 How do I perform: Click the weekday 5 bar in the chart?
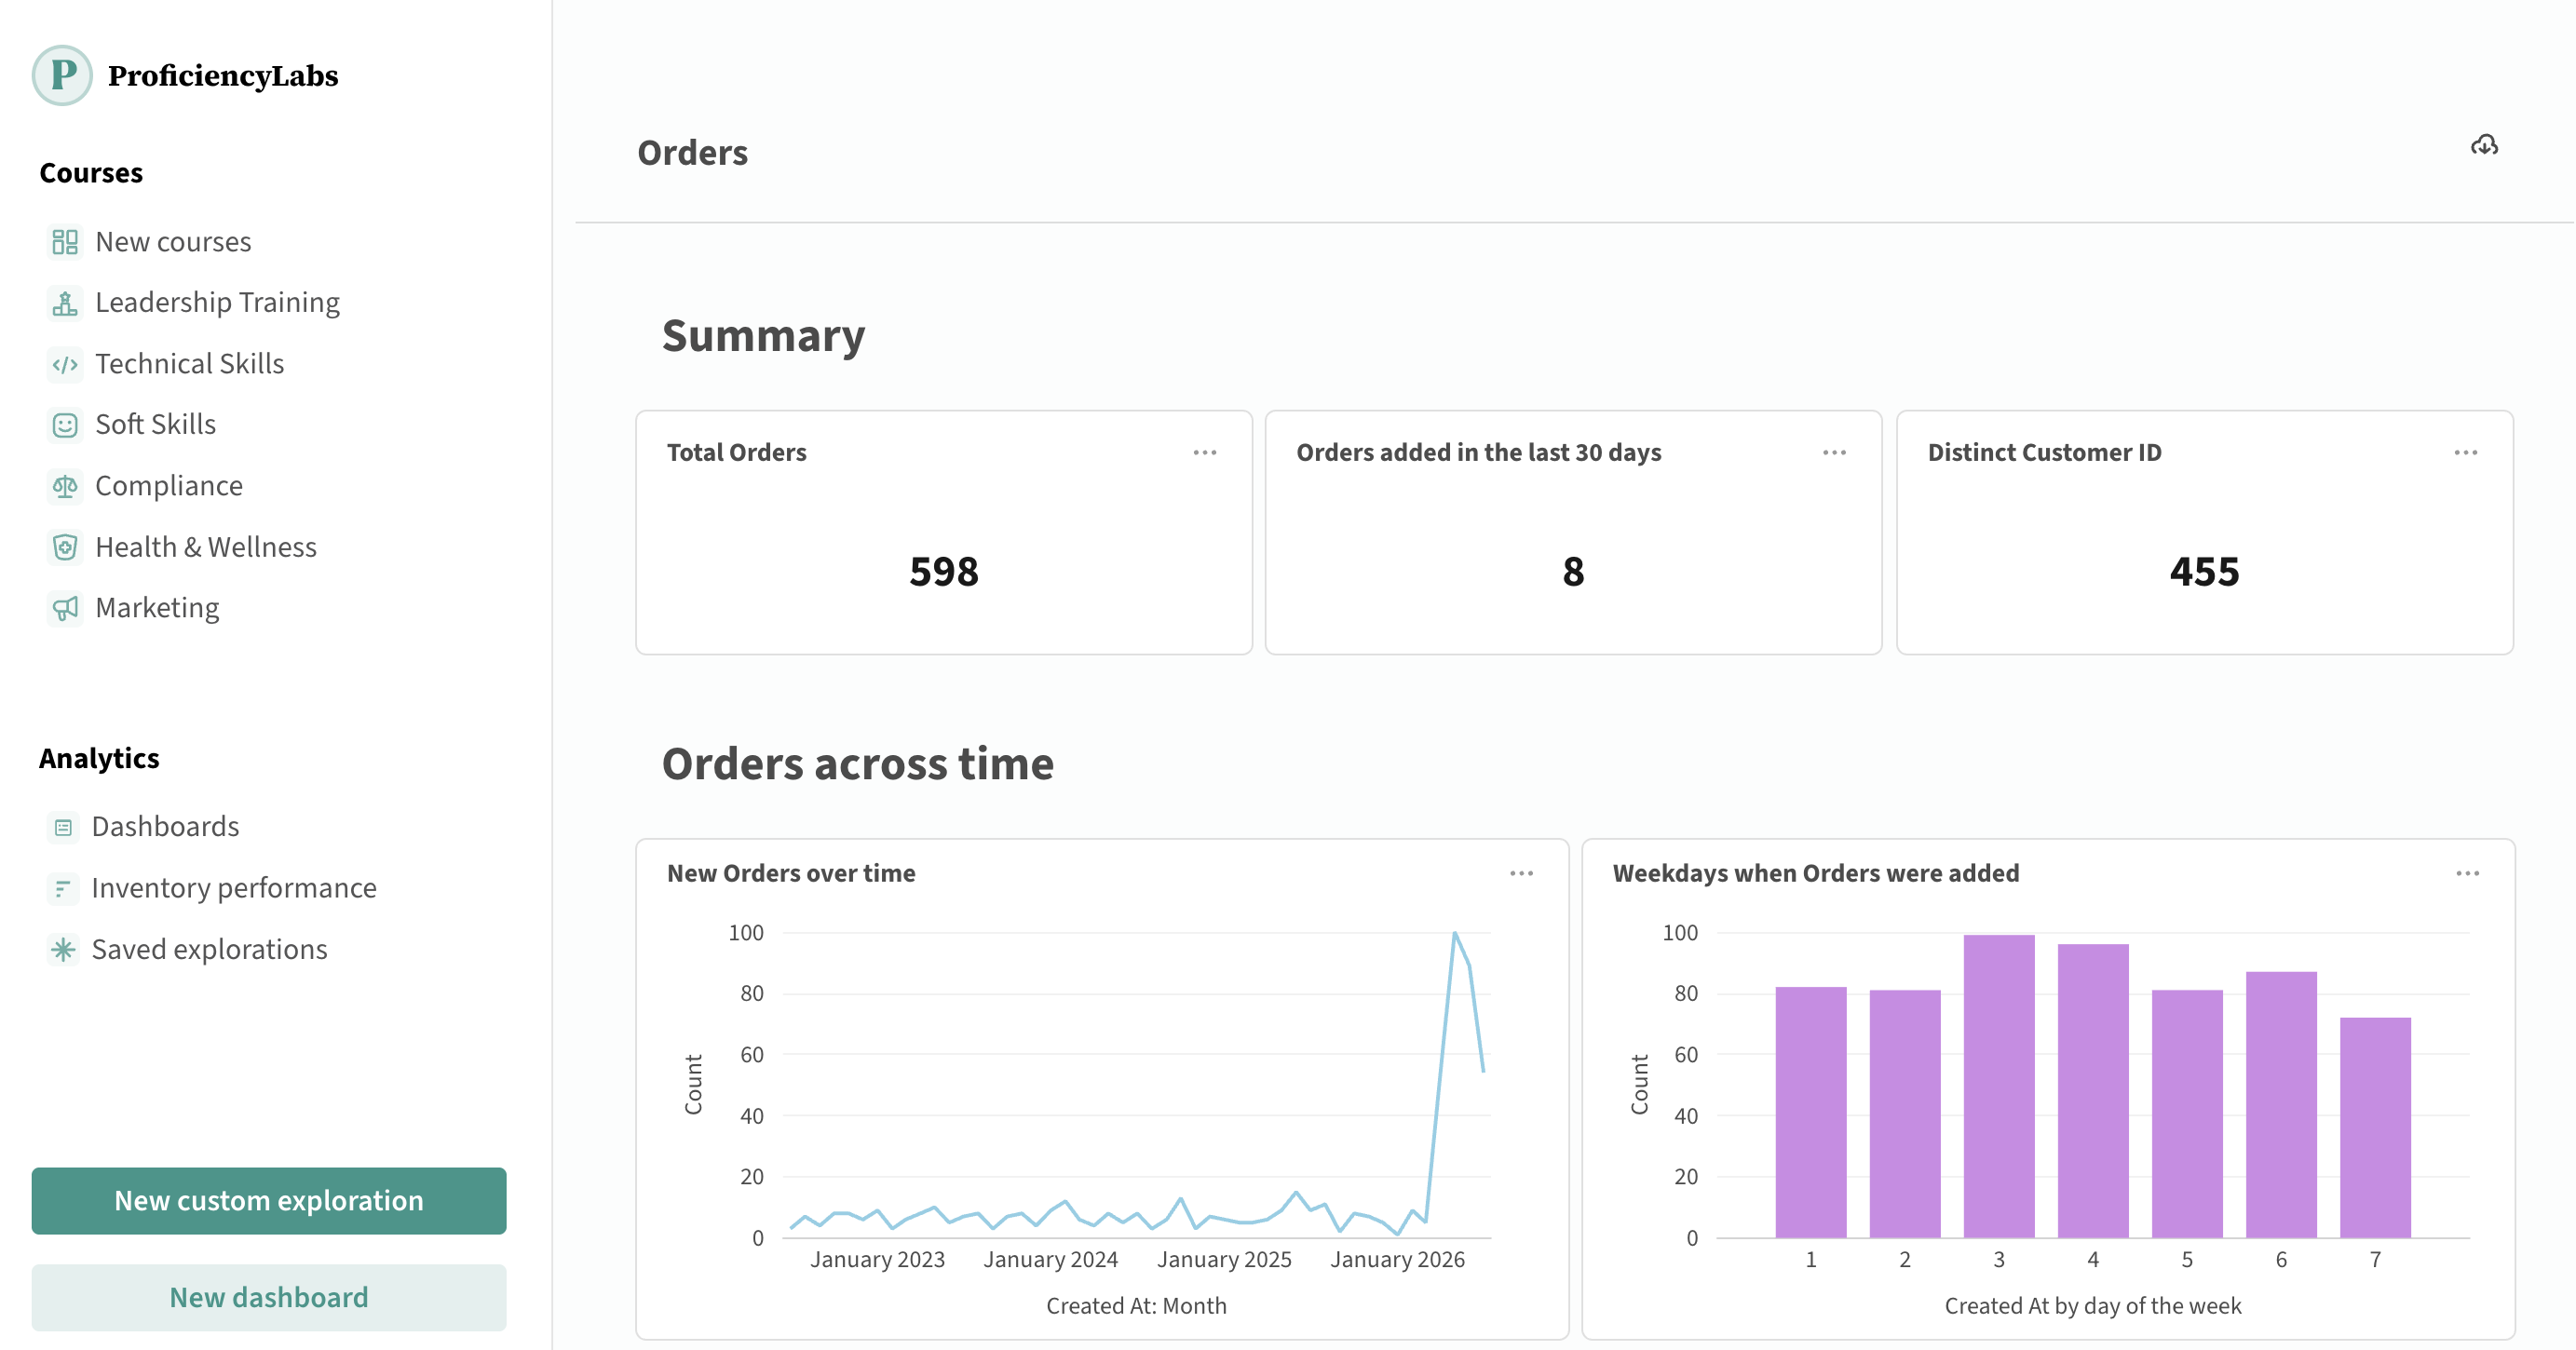pos(2187,1114)
